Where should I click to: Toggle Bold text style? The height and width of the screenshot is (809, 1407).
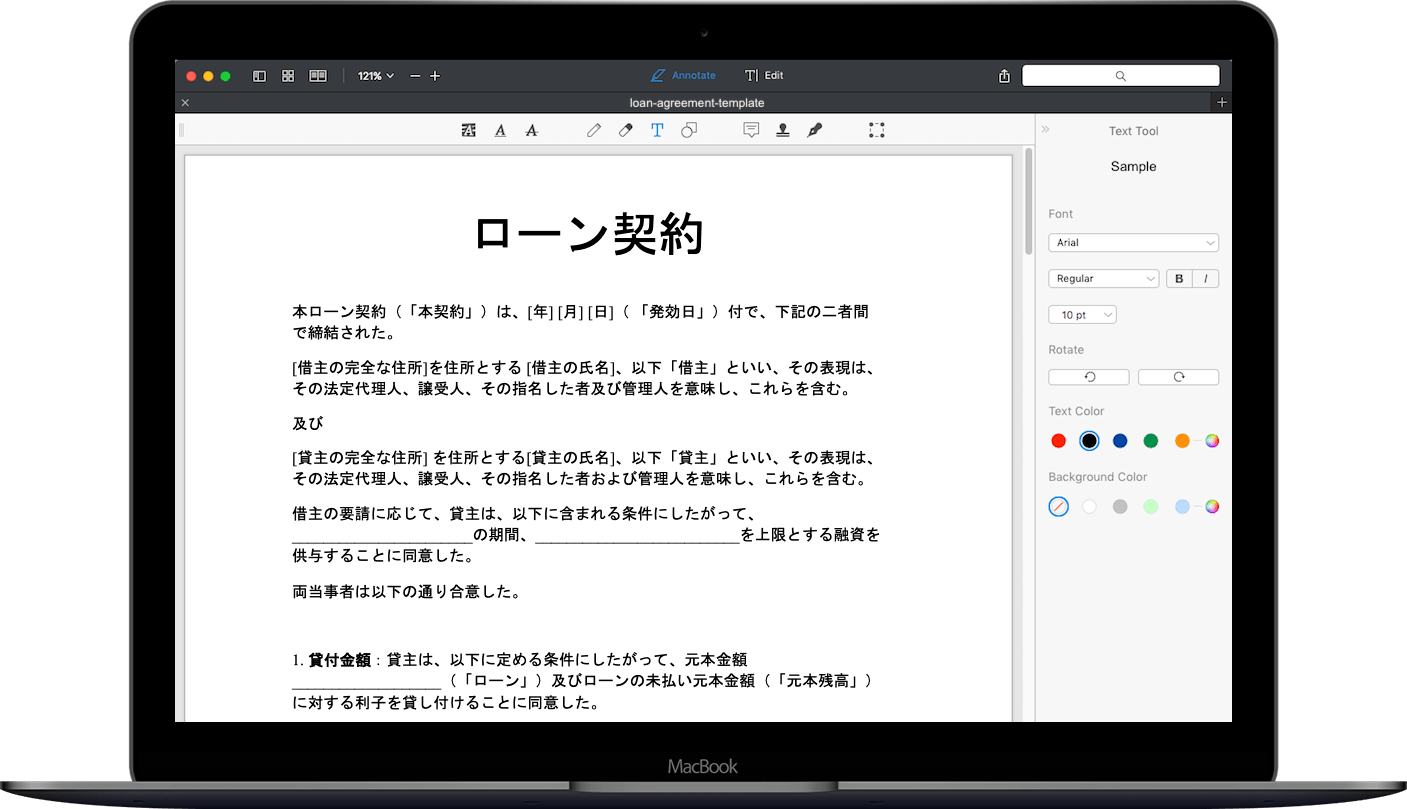[x=1179, y=279]
